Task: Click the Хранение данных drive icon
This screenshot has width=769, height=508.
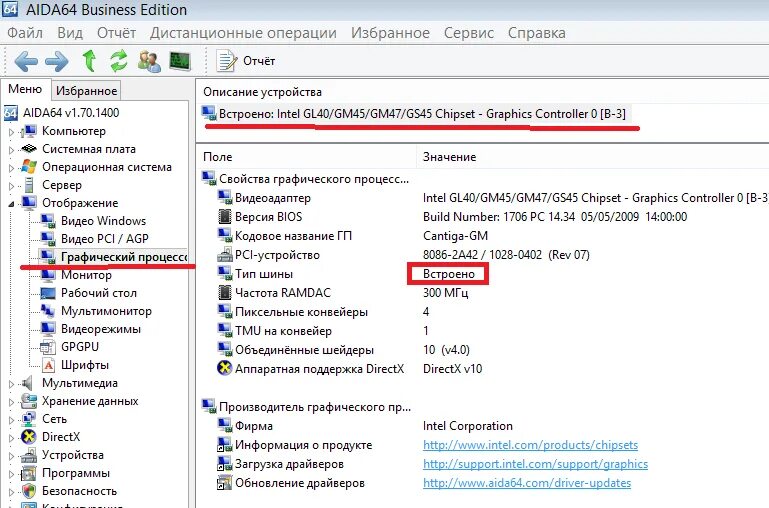Action: [29, 401]
